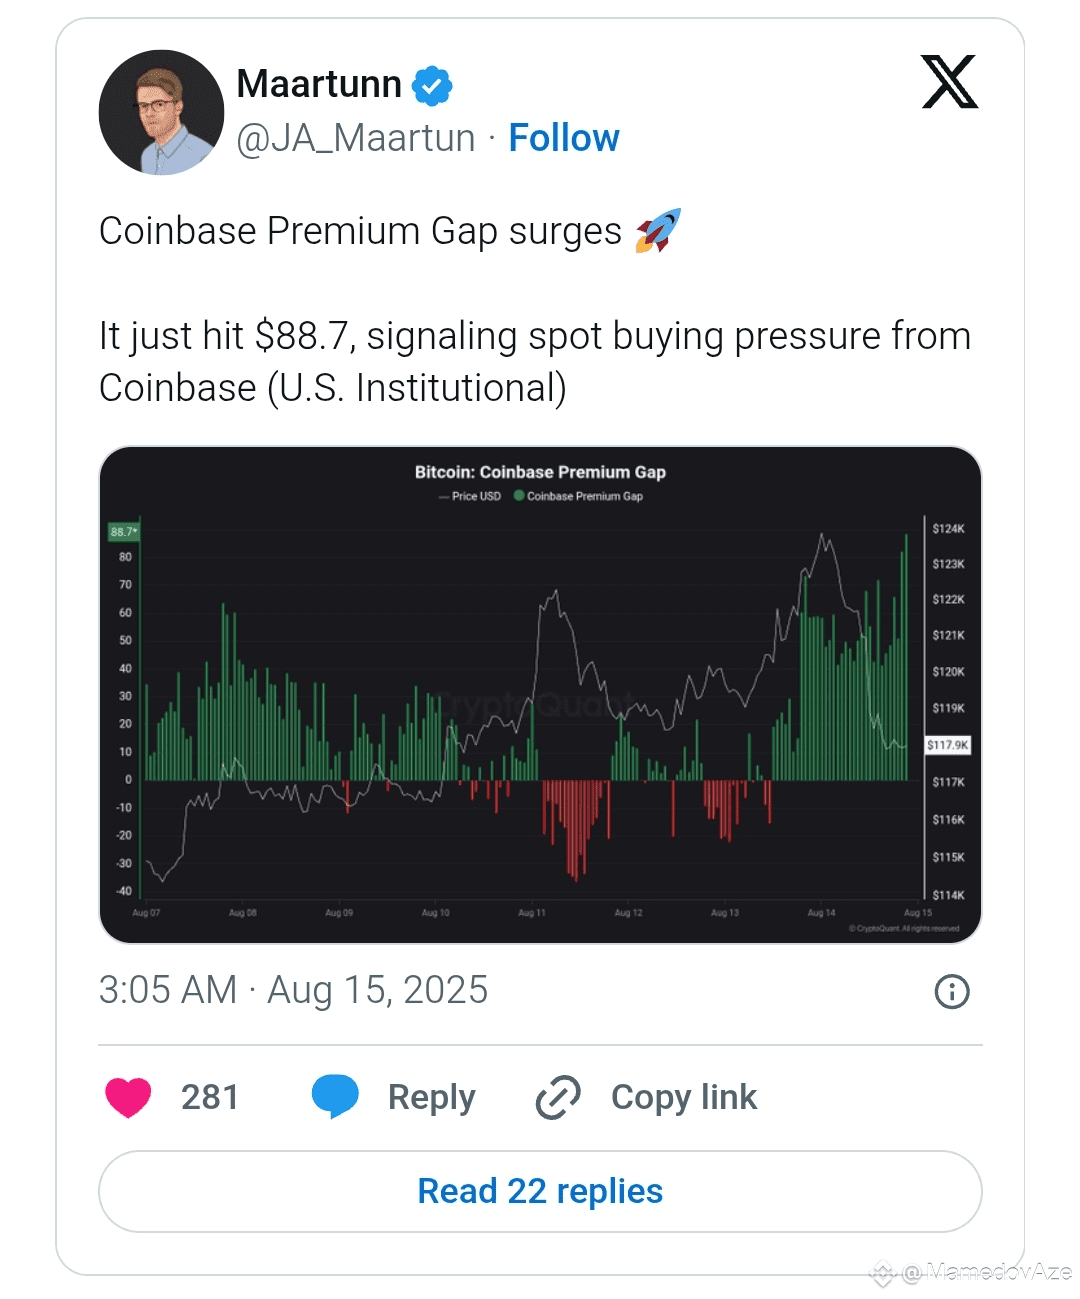Click the rocket emoji in tweet
This screenshot has width=1080, height=1299.
(x=658, y=230)
